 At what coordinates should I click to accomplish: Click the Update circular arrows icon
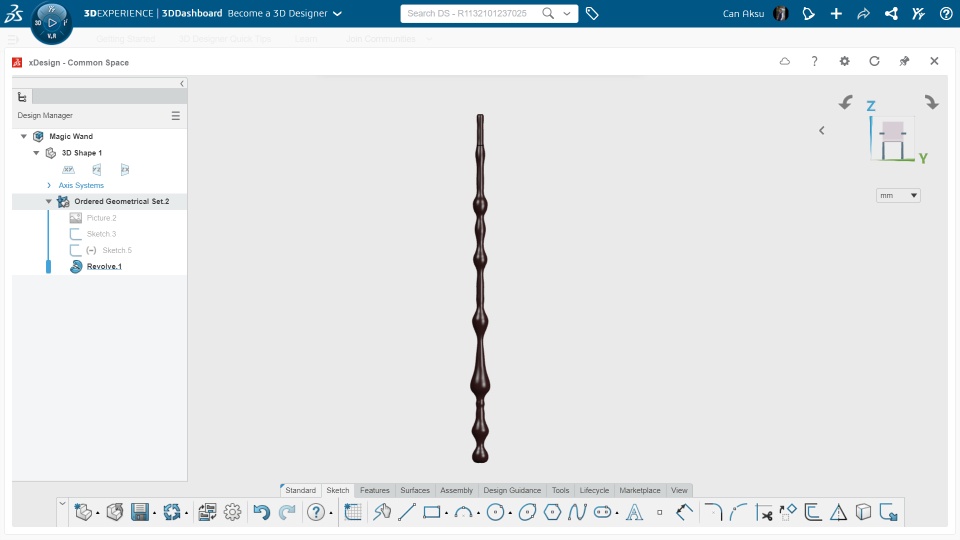coord(172,512)
